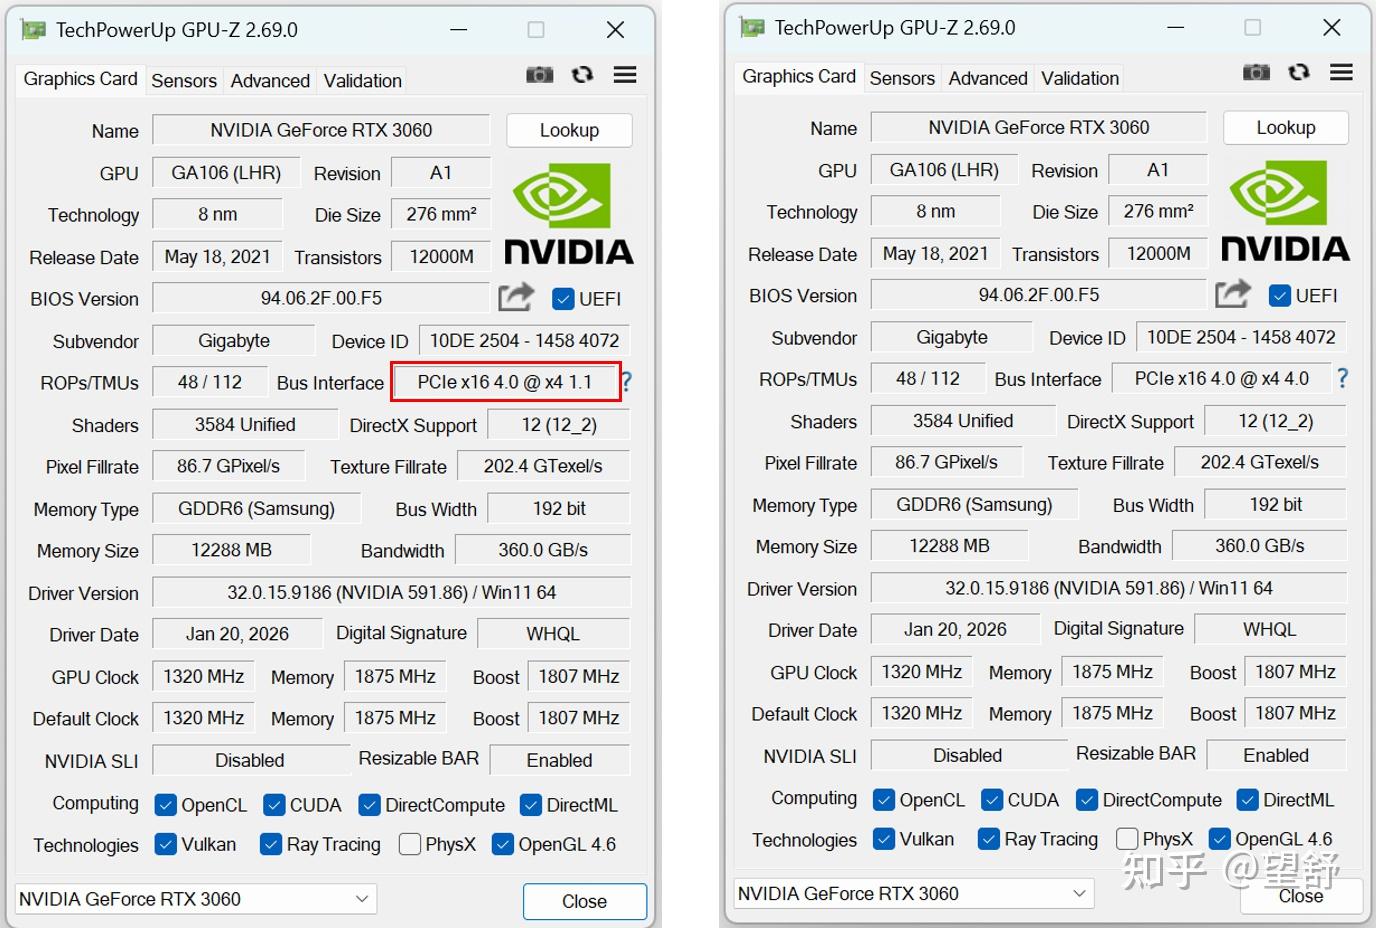Toggle CUDA checkbox in right window
Image resolution: width=1376 pixels, height=928 pixels.
point(992,800)
